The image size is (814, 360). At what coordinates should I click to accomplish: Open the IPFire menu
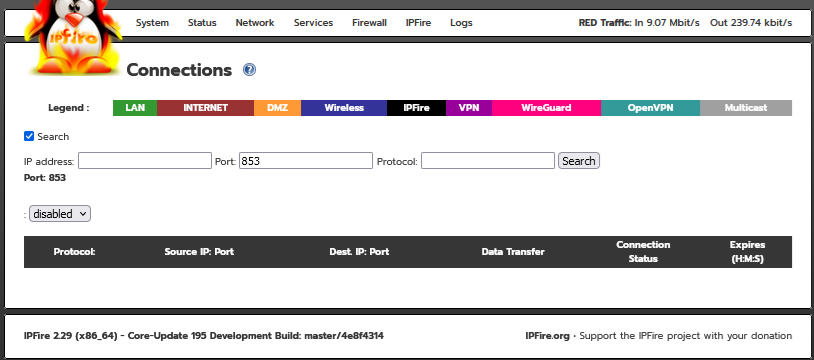(x=418, y=23)
